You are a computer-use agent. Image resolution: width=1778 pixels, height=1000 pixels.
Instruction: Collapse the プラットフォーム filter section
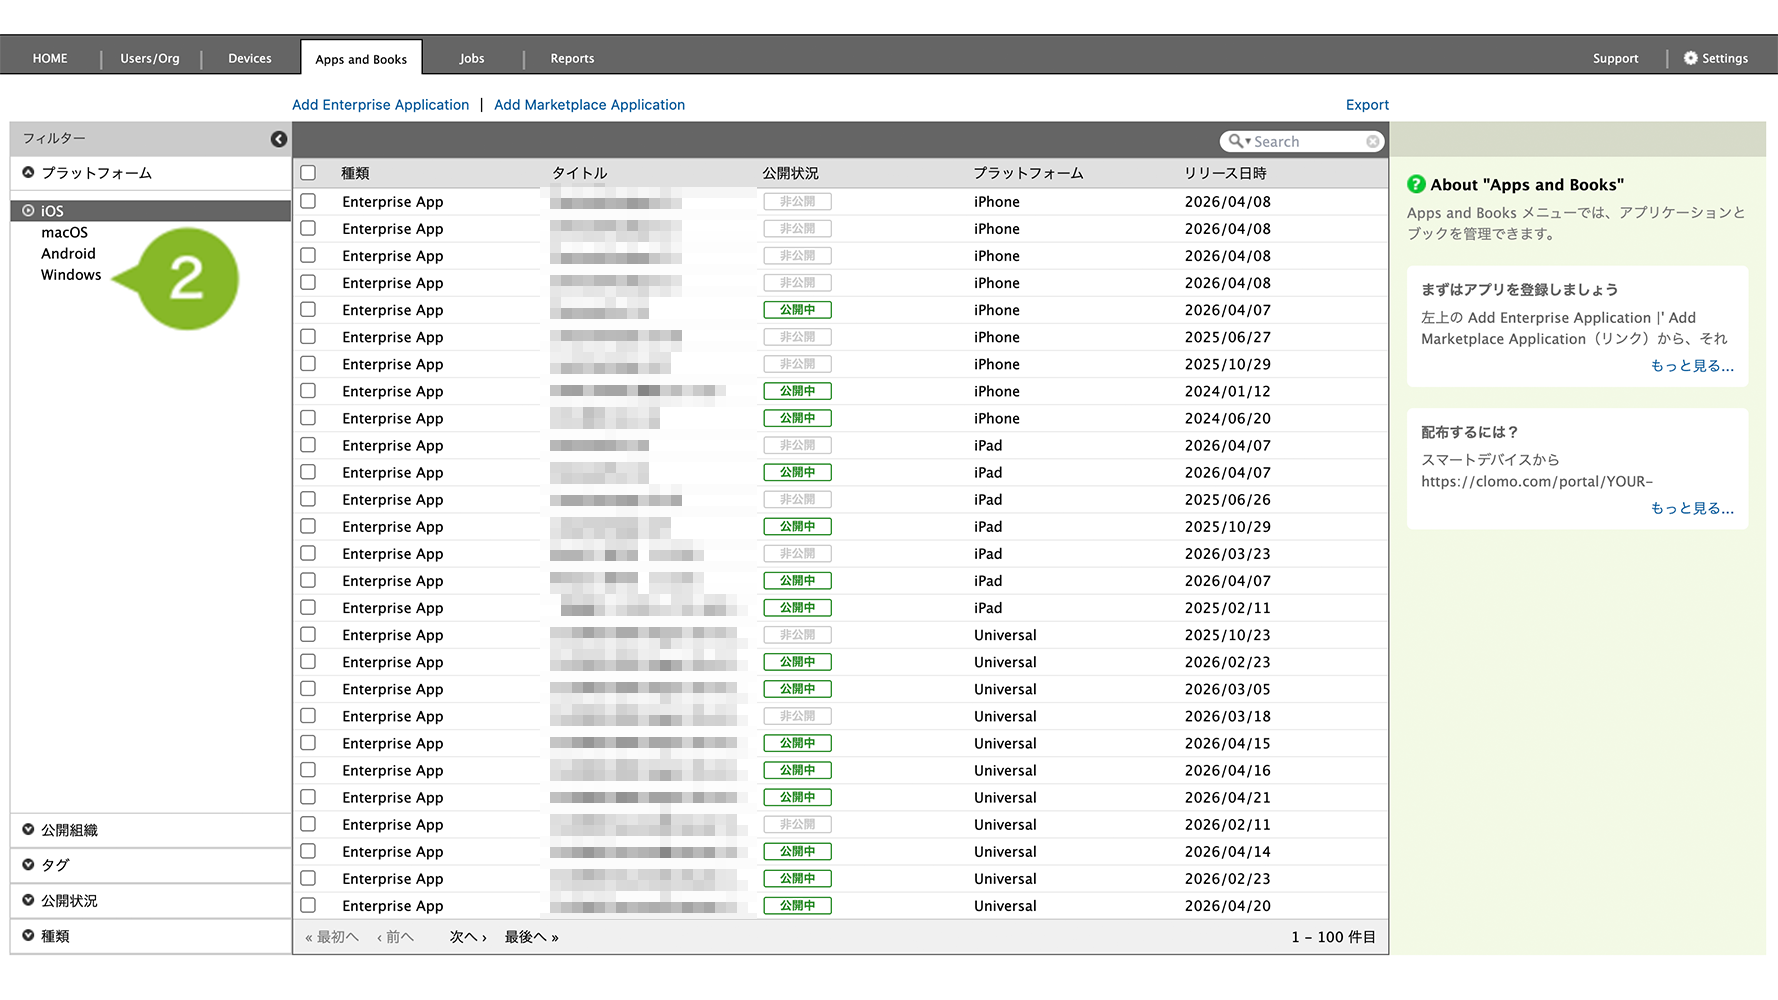point(28,172)
